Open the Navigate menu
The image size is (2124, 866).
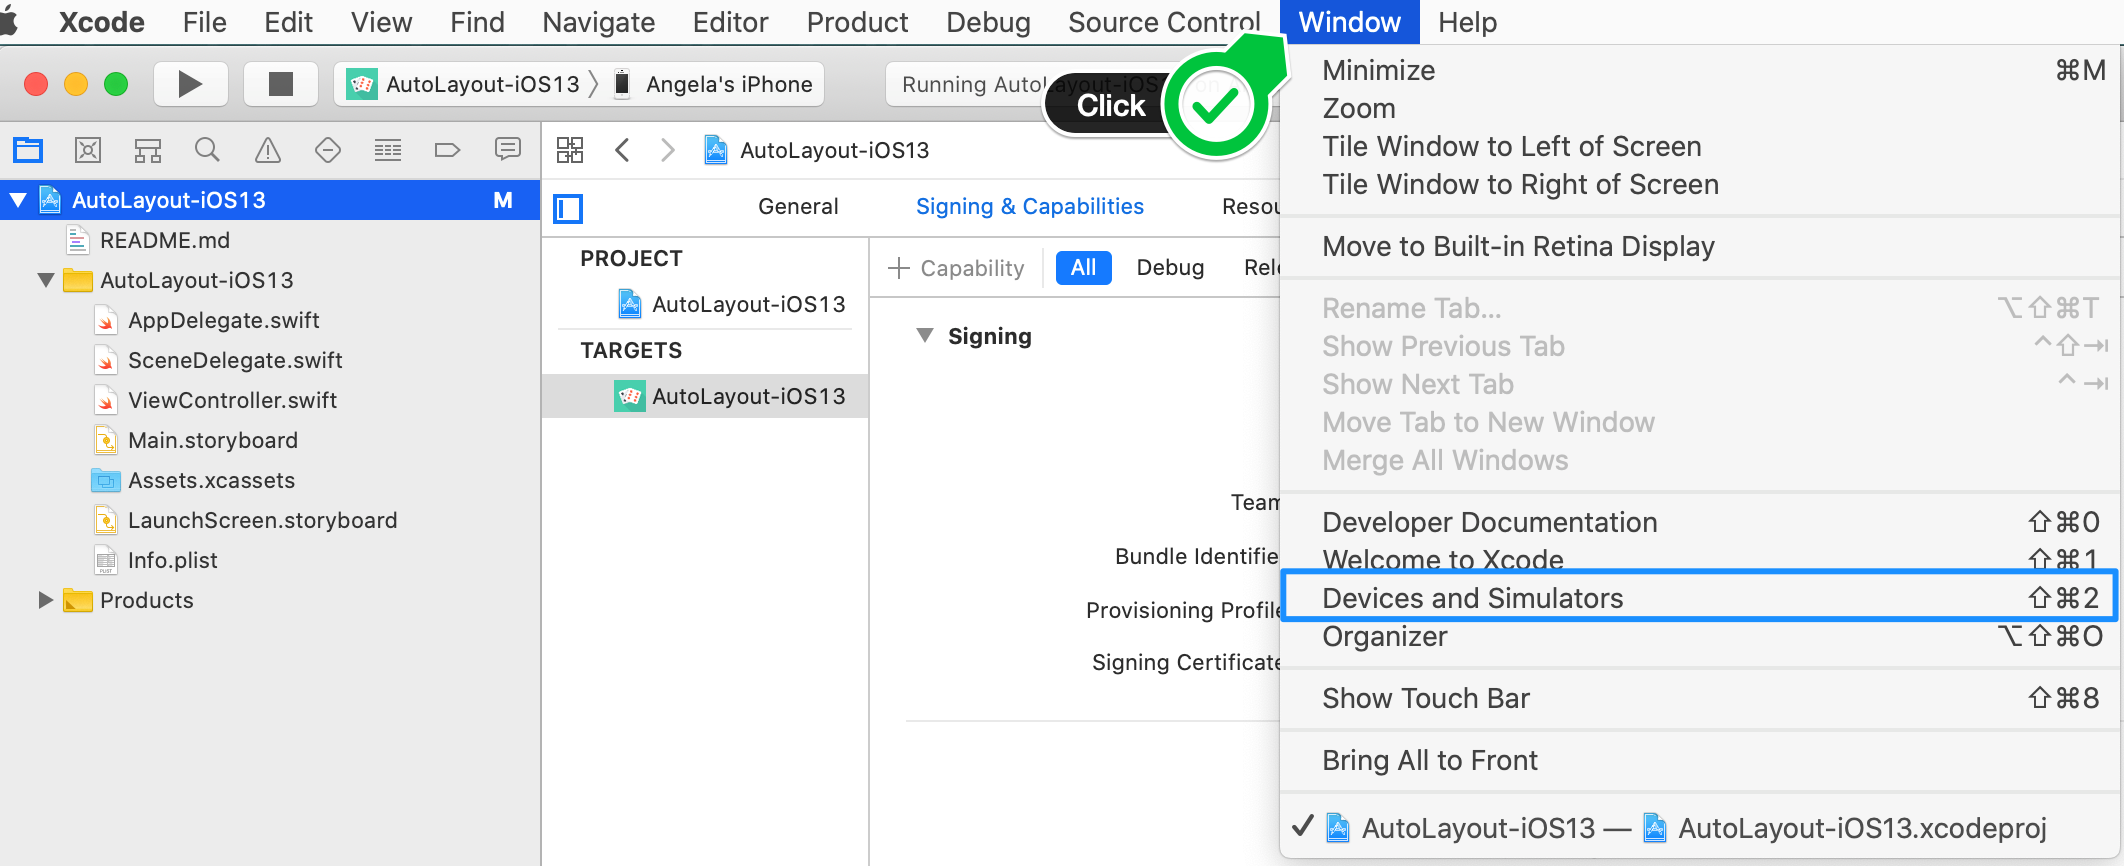599,22
